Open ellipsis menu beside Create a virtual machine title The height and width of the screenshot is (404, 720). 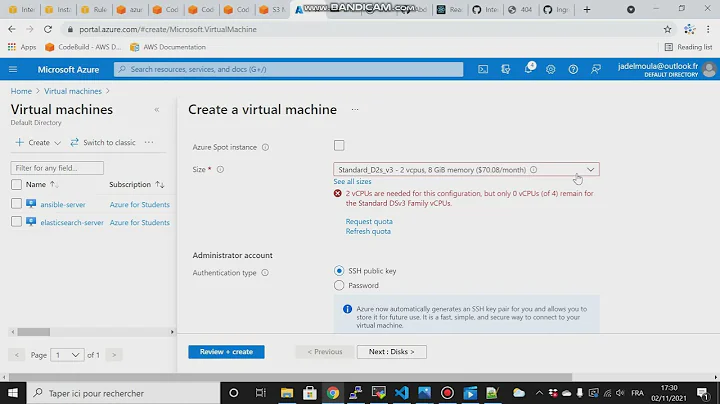click(x=355, y=109)
